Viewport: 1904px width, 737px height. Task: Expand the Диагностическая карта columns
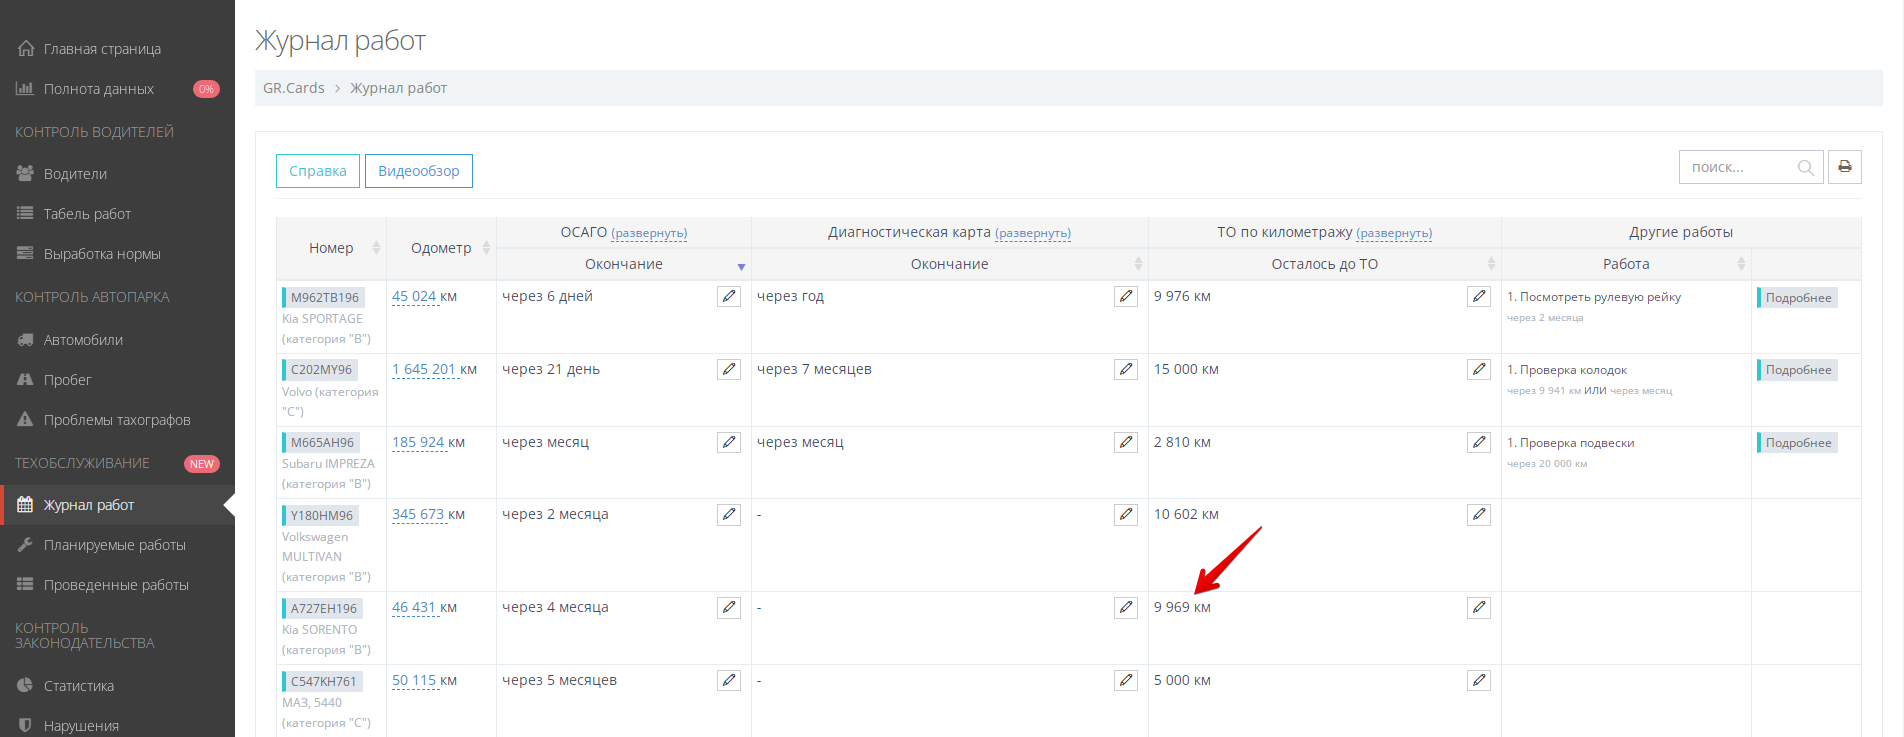(x=1033, y=233)
